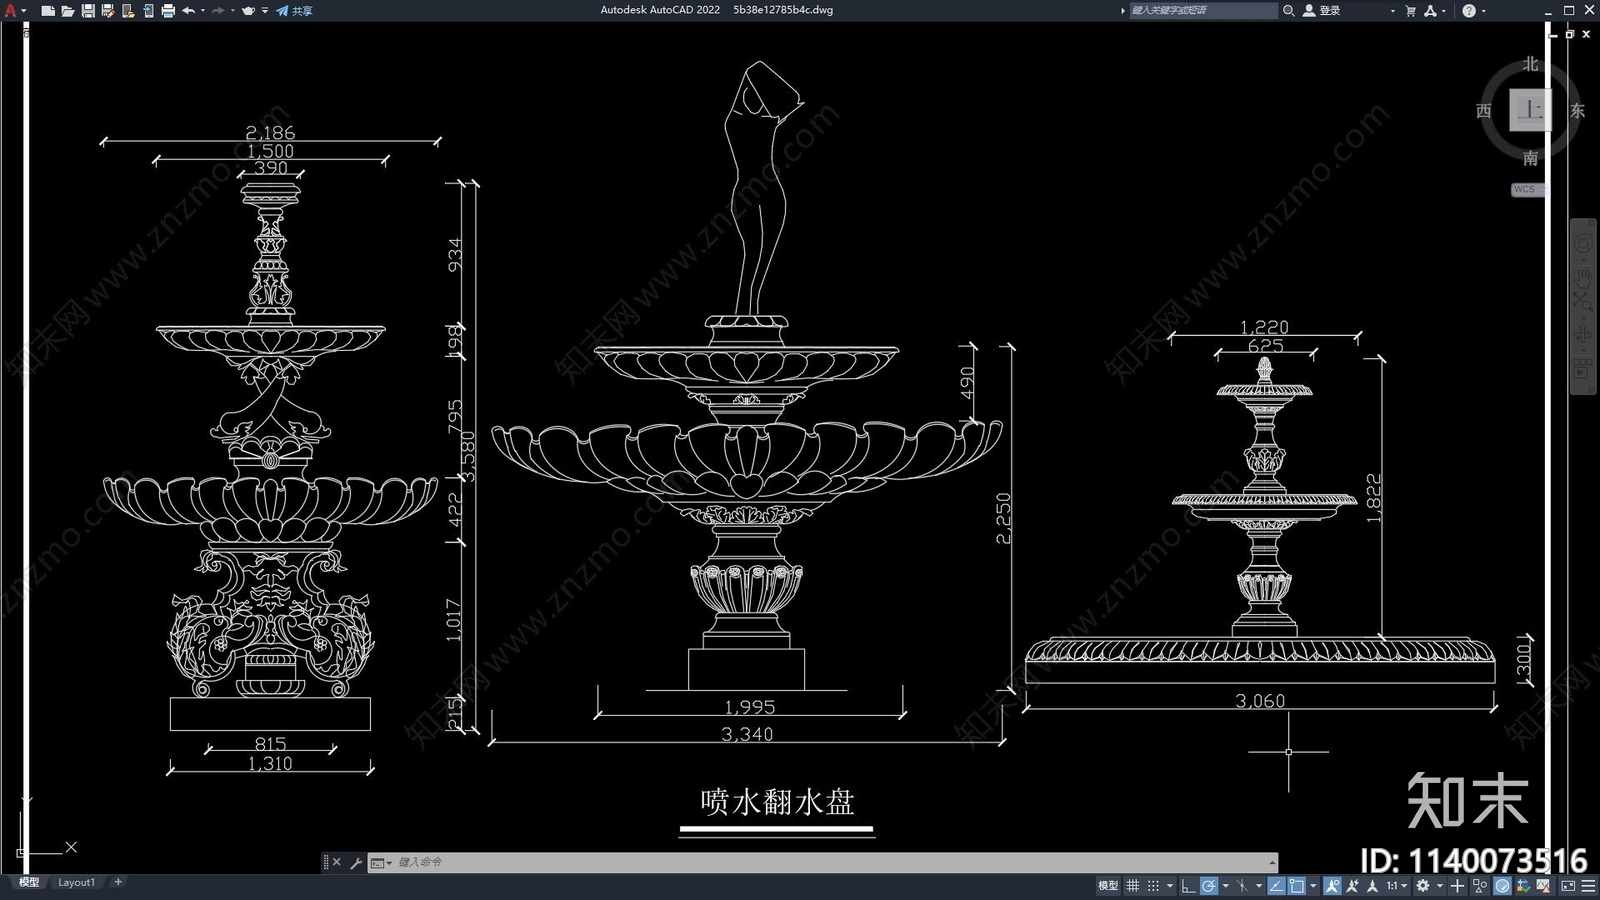
Task: Click ViewCube north label 北
Action: [x=1530, y=64]
